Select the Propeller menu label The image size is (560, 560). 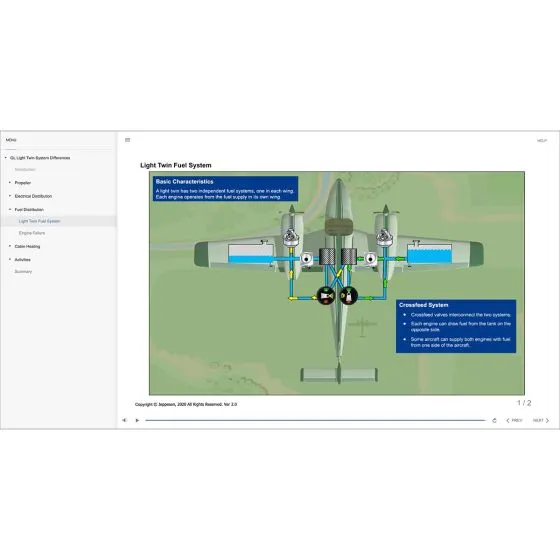click(23, 183)
